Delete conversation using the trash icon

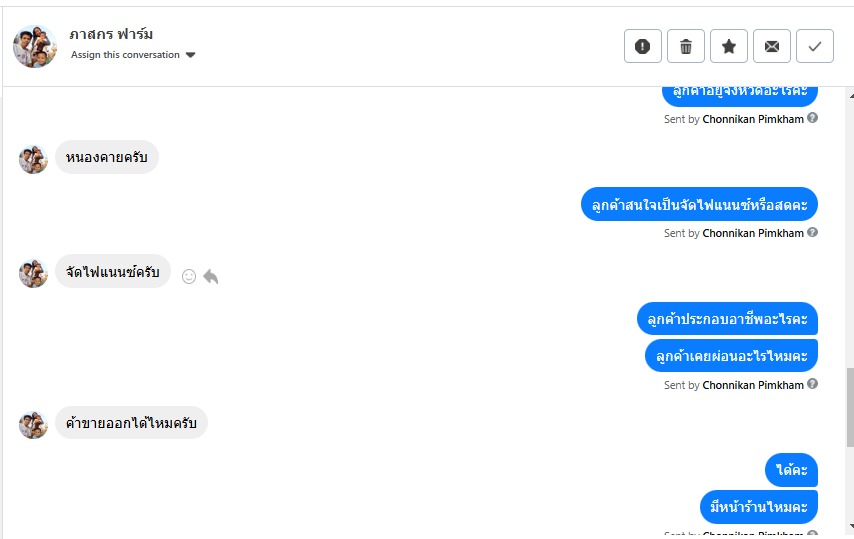click(686, 46)
